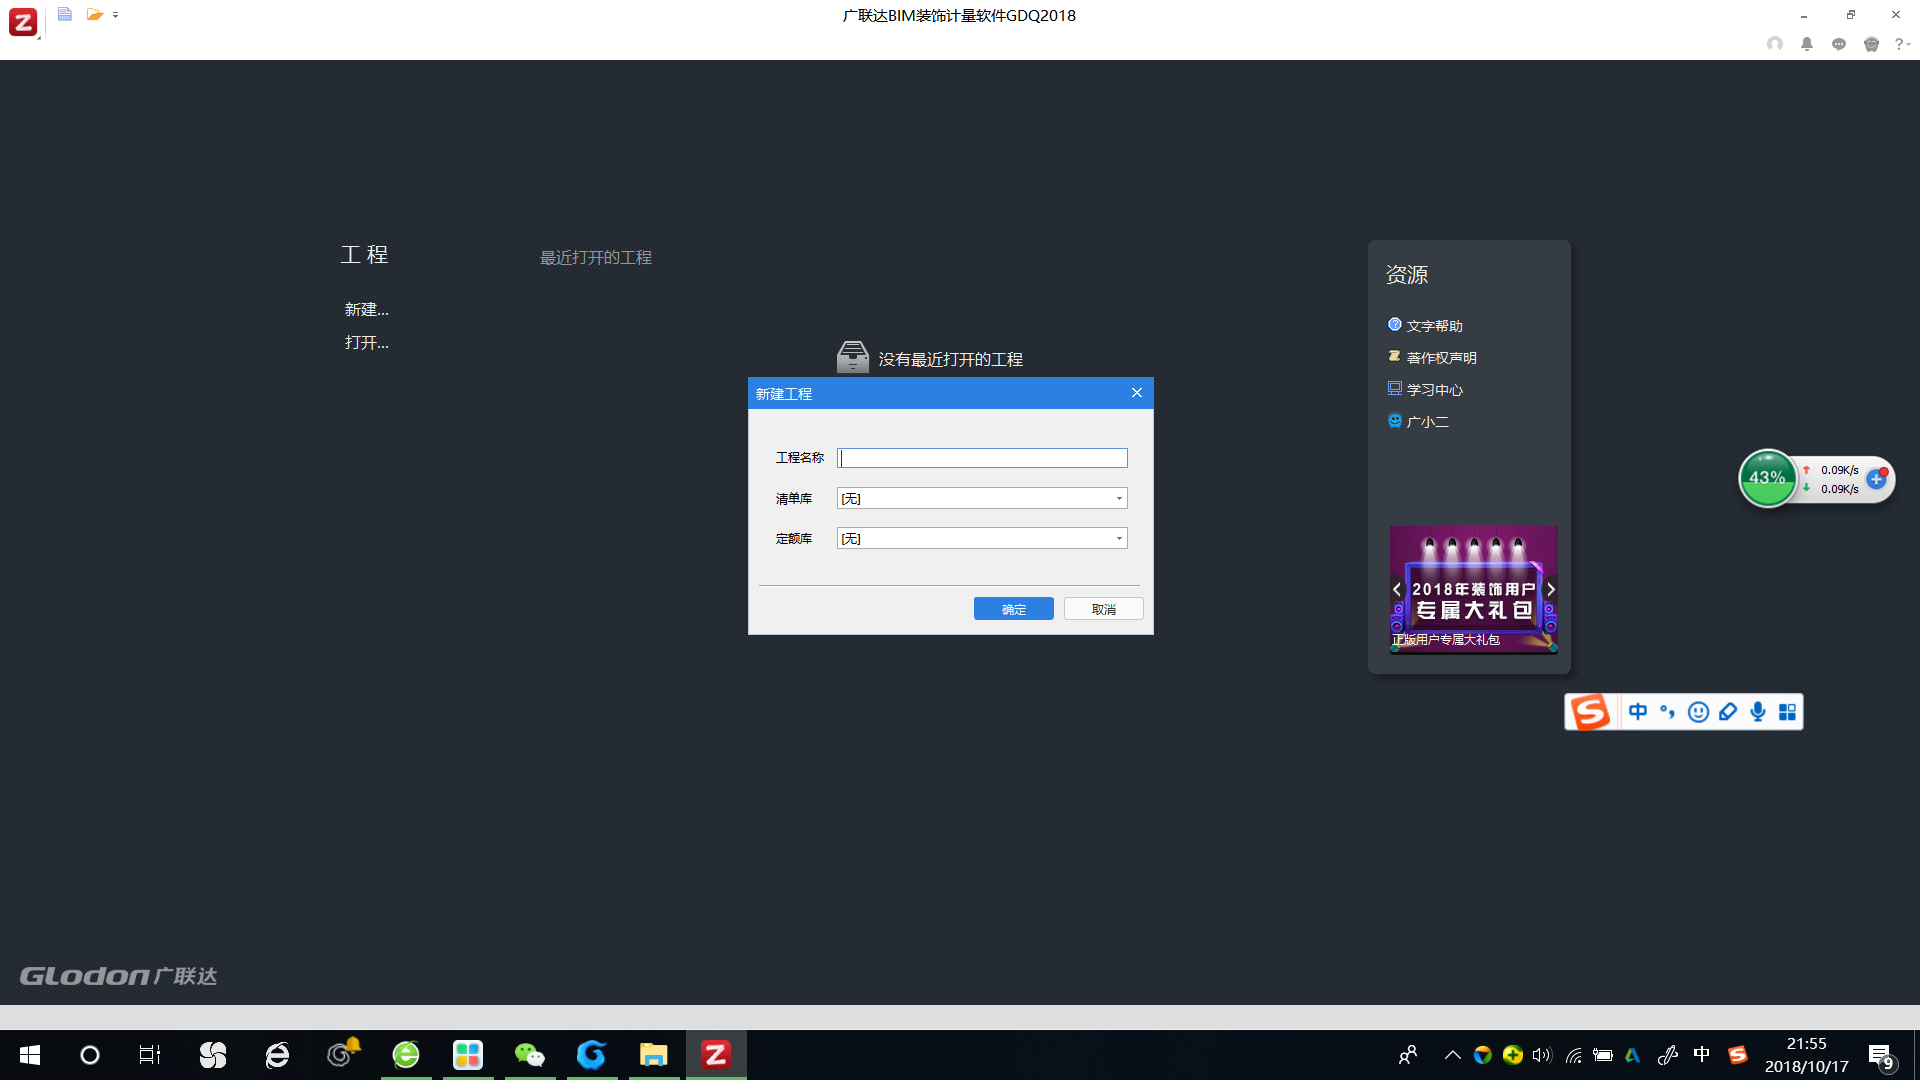Click the skin/shirt icon at top right
Screen dimensions: 1920x1080
[1871, 44]
